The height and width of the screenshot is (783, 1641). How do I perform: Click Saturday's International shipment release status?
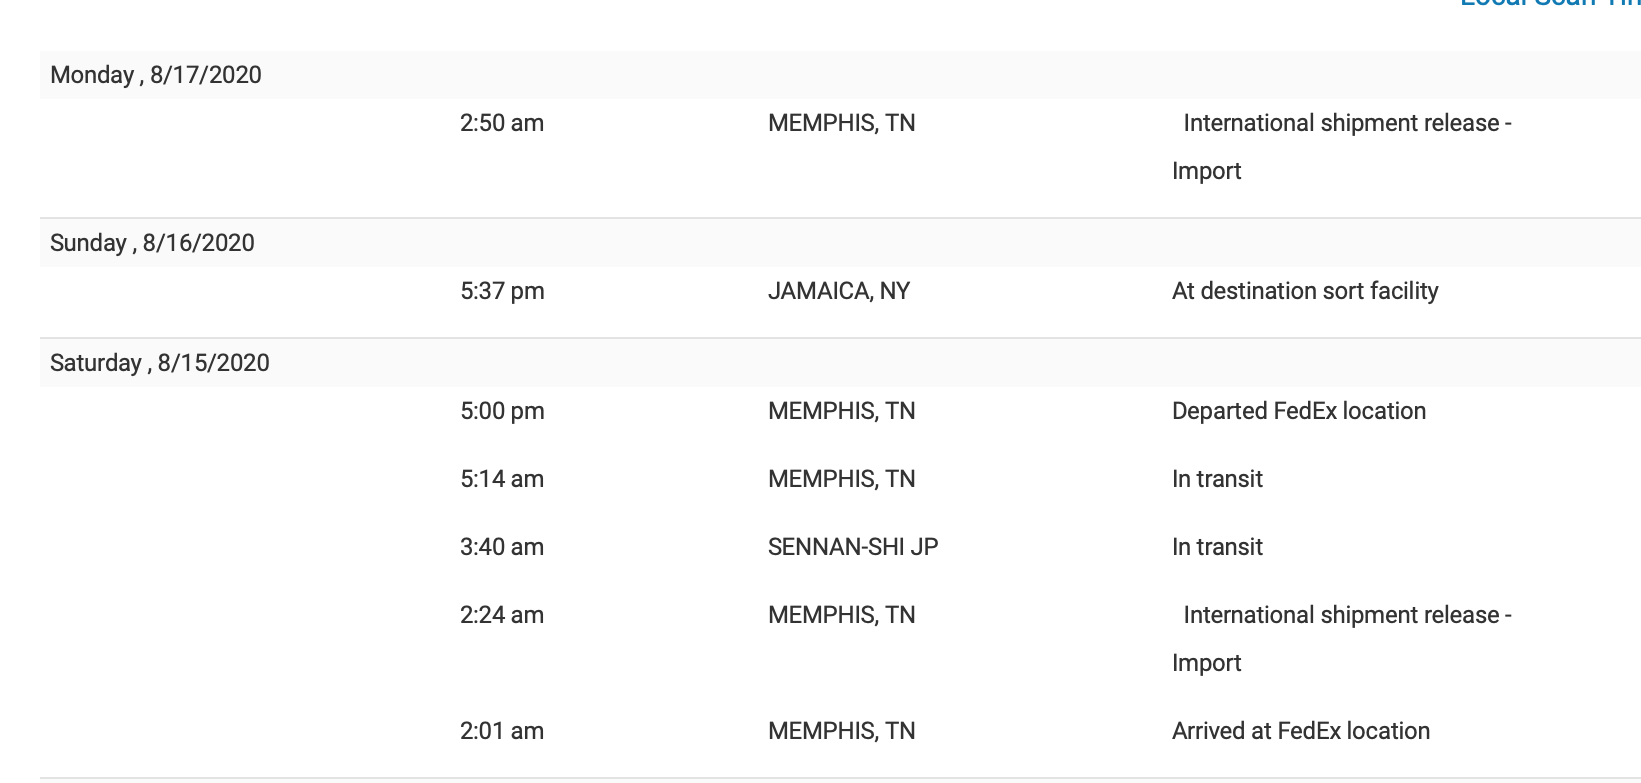pyautogui.click(x=1342, y=639)
